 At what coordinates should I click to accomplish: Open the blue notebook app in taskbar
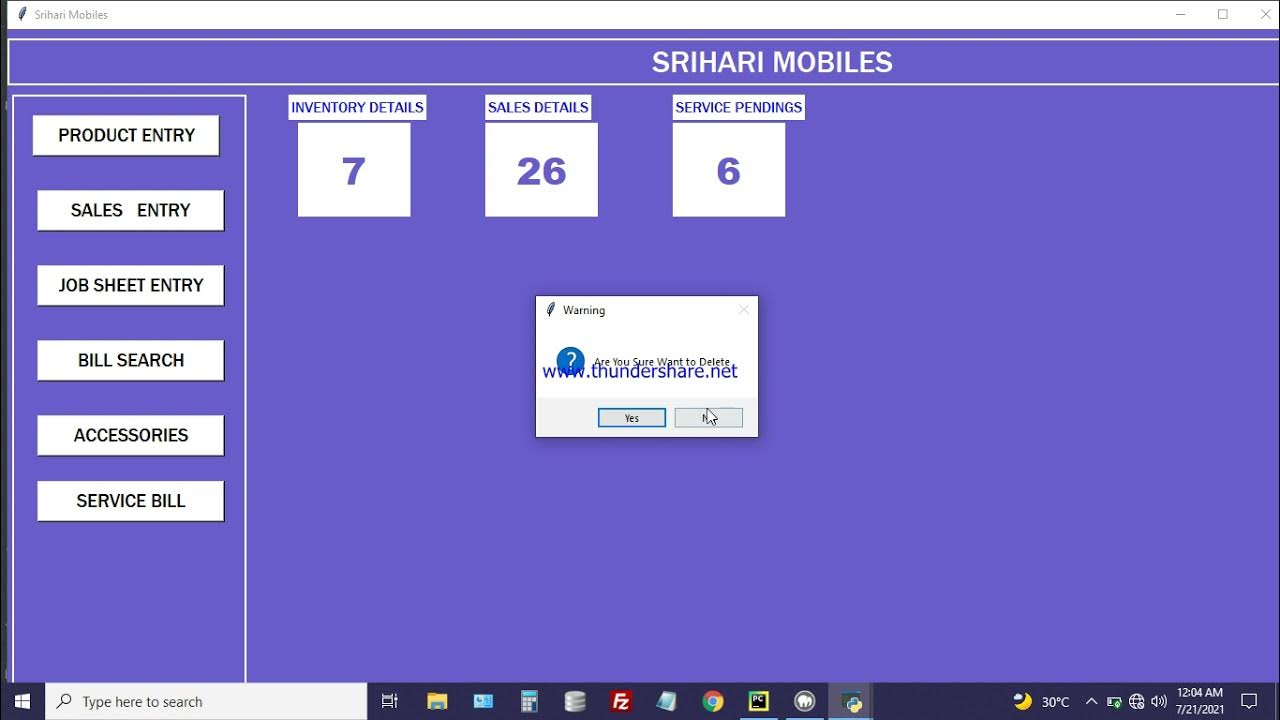pos(667,701)
